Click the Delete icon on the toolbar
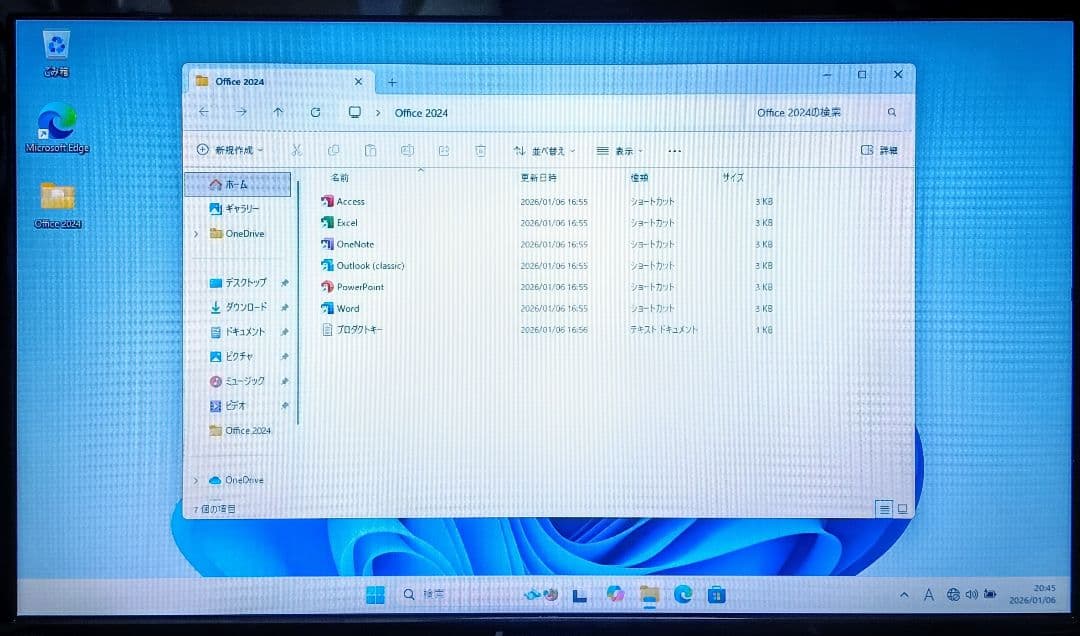Screen dimensions: 1080x636 [x=481, y=150]
